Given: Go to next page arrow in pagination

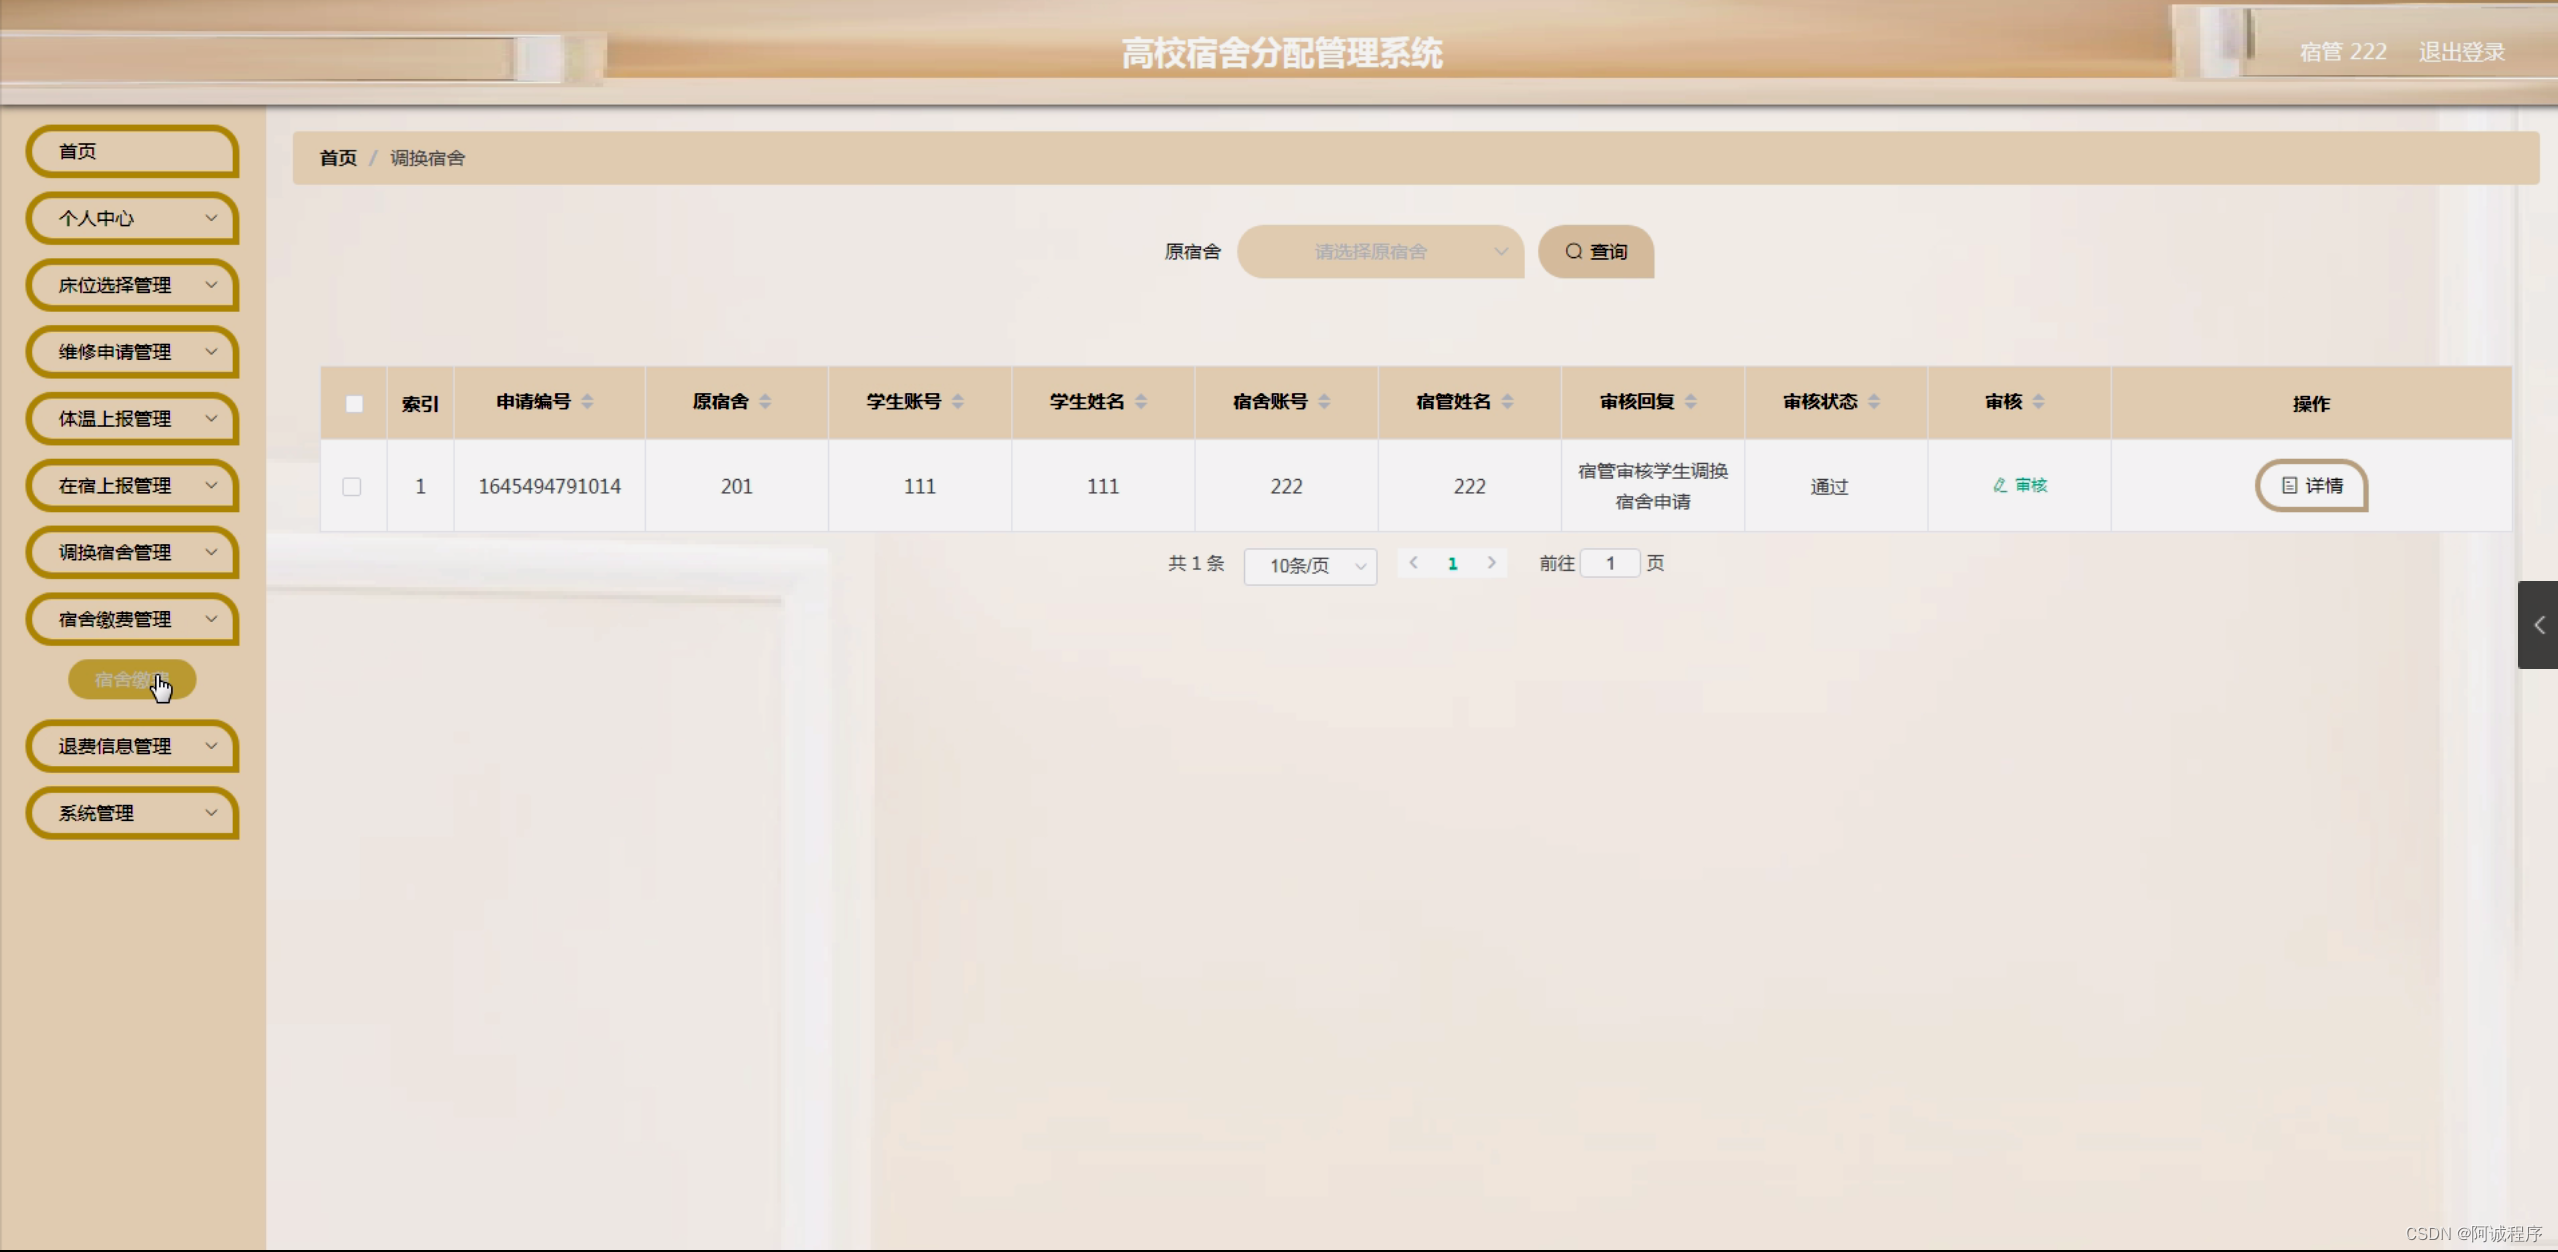Looking at the screenshot, I should point(1491,563).
